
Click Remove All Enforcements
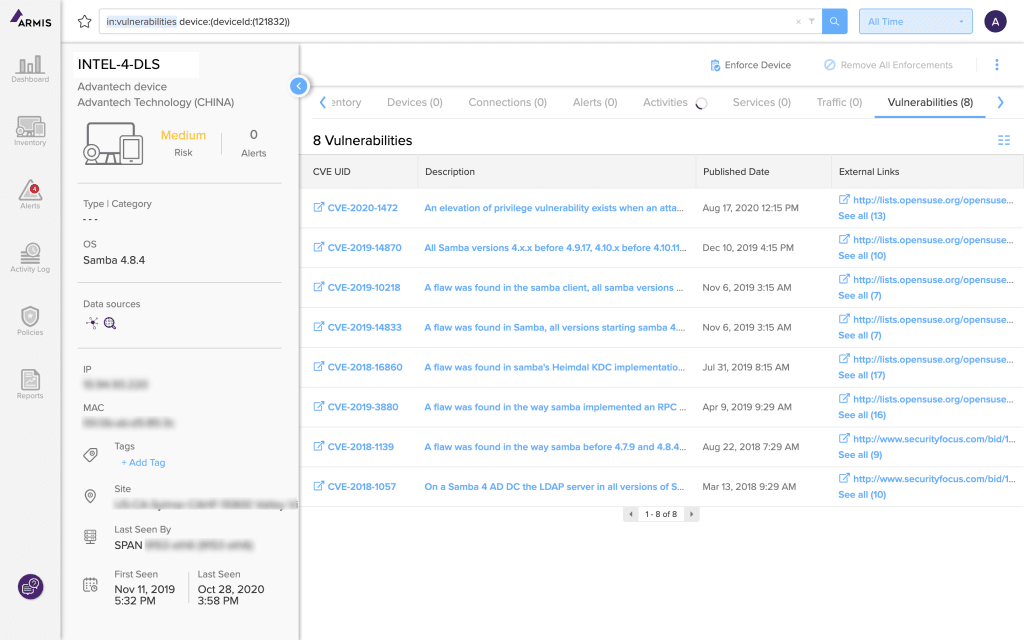[888, 65]
